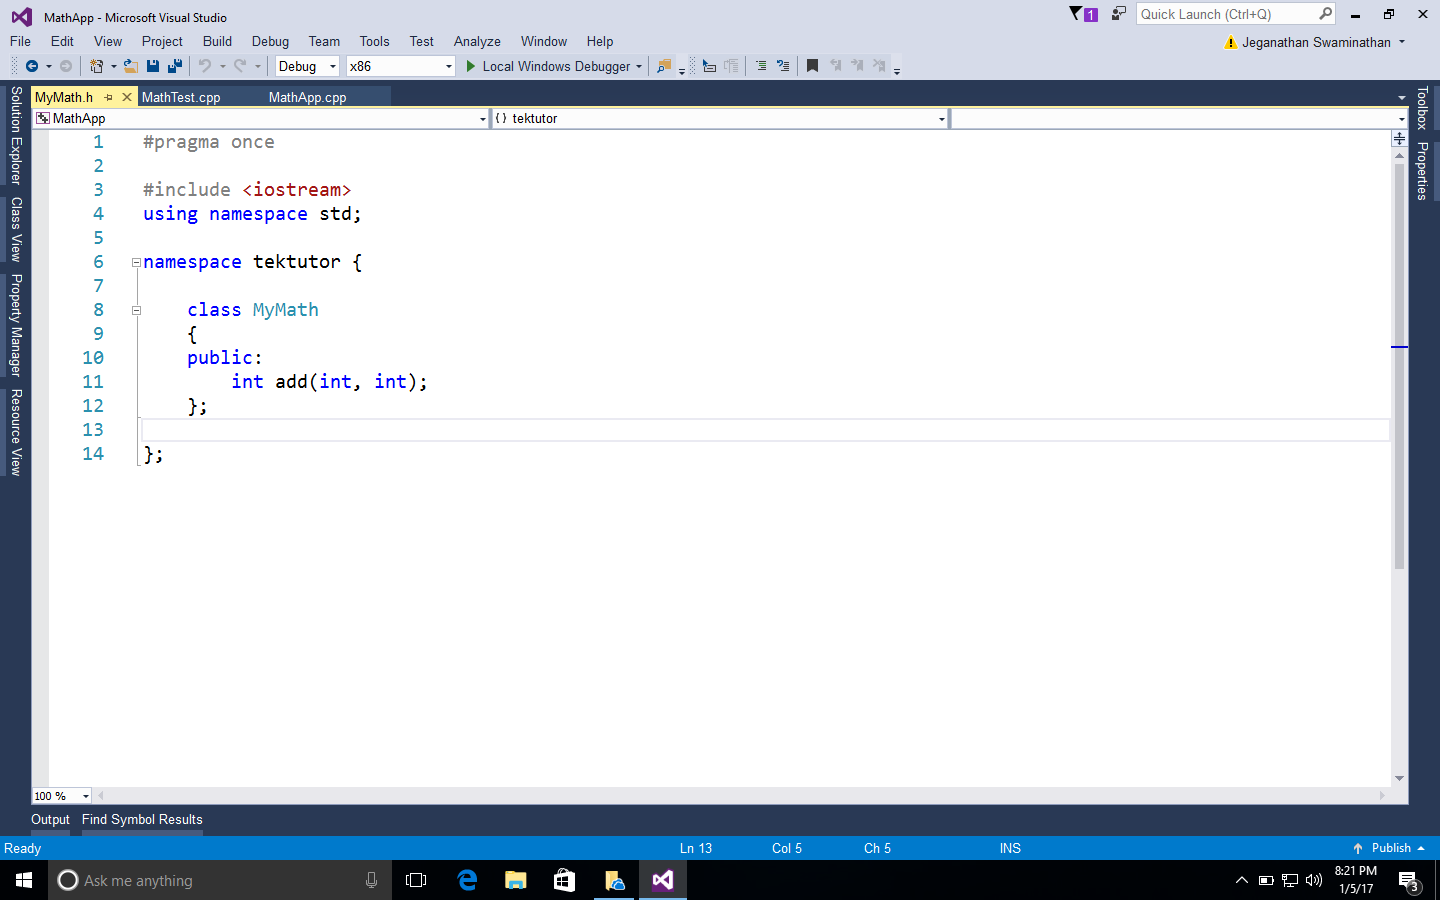Click the Publish button in status bar
The width and height of the screenshot is (1440, 900).
pyautogui.click(x=1389, y=848)
